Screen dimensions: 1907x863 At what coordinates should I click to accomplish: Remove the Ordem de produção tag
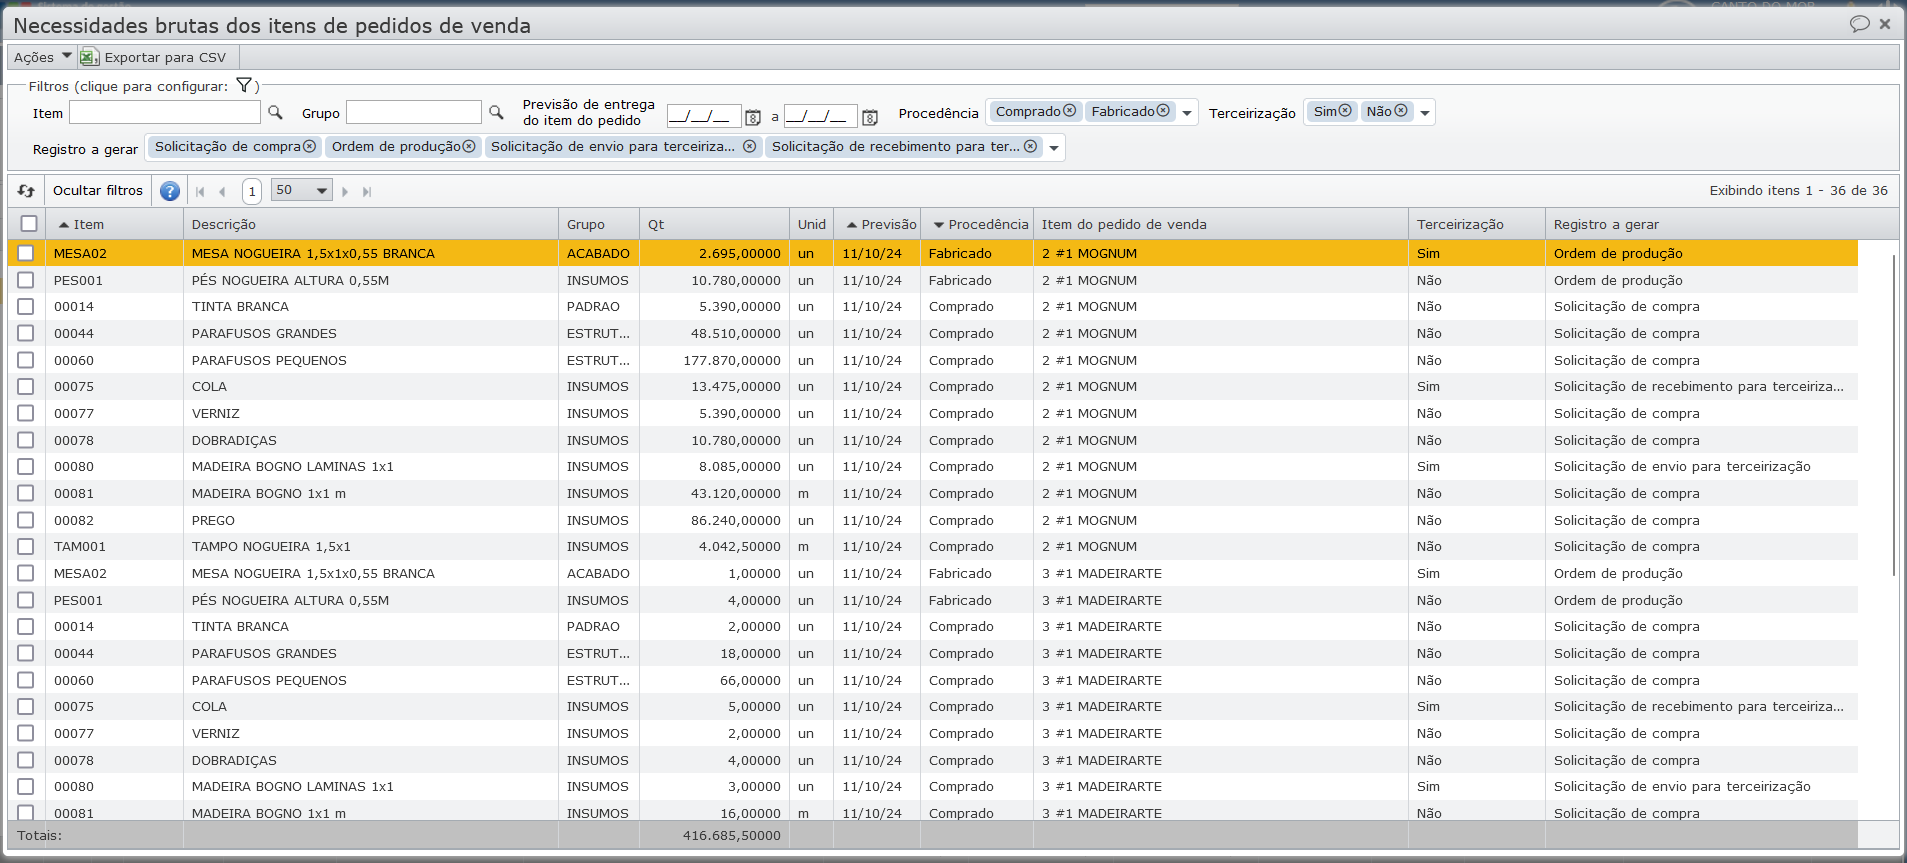point(469,146)
